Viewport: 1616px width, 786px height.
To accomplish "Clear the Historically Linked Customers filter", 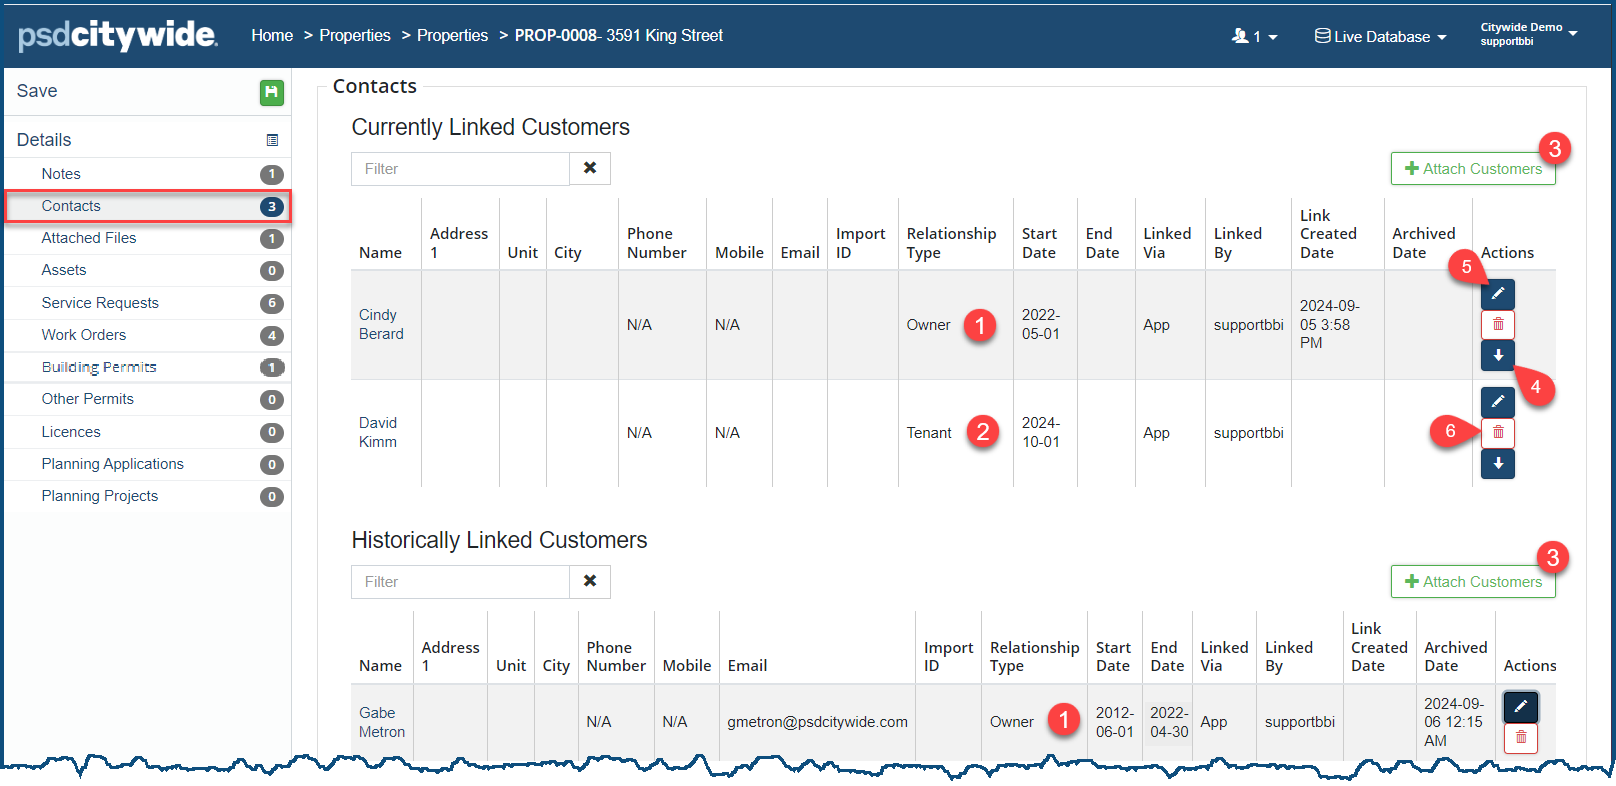I will coord(590,582).
